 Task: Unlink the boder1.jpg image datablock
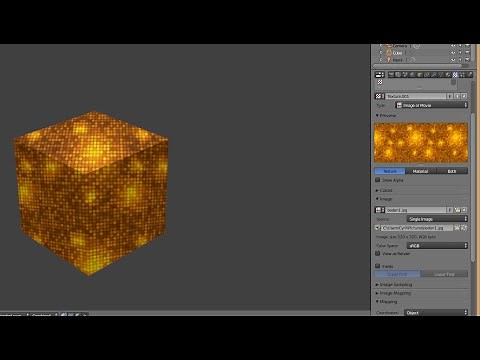coord(464,210)
